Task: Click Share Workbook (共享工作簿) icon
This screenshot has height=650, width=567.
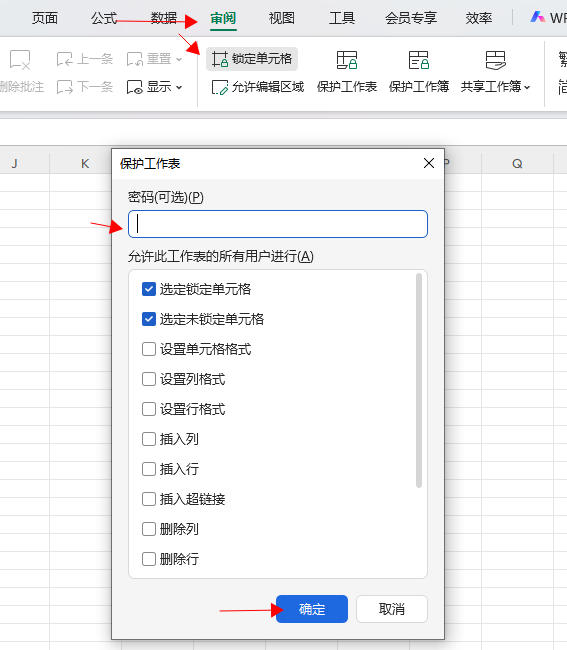Action: coord(495,60)
